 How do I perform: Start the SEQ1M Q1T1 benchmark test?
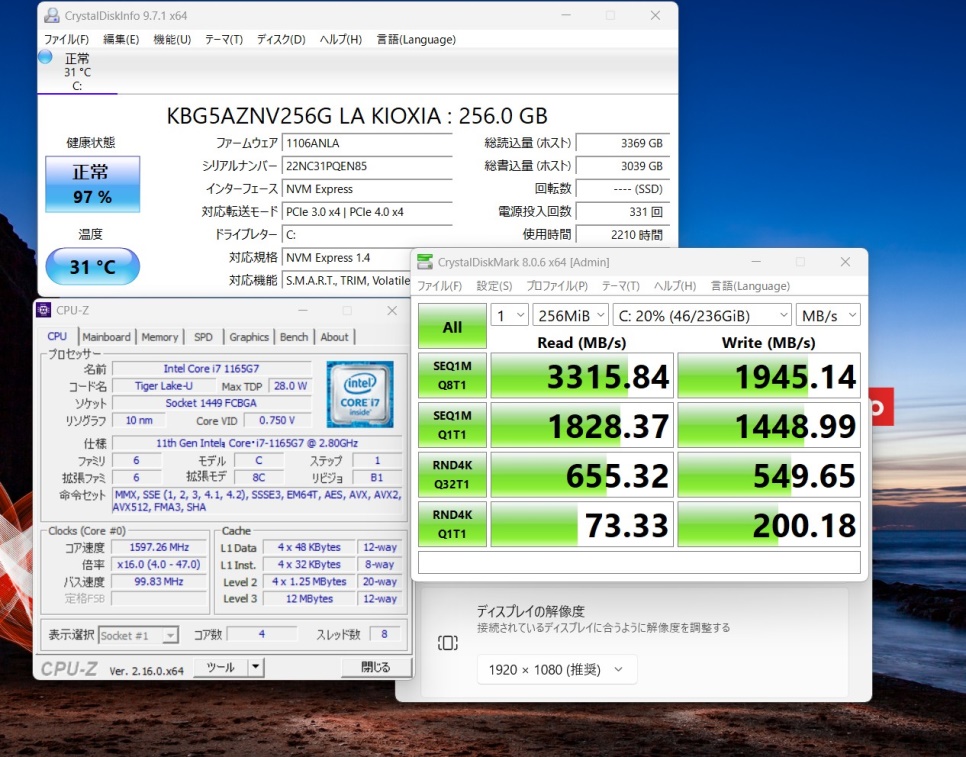tap(452, 425)
